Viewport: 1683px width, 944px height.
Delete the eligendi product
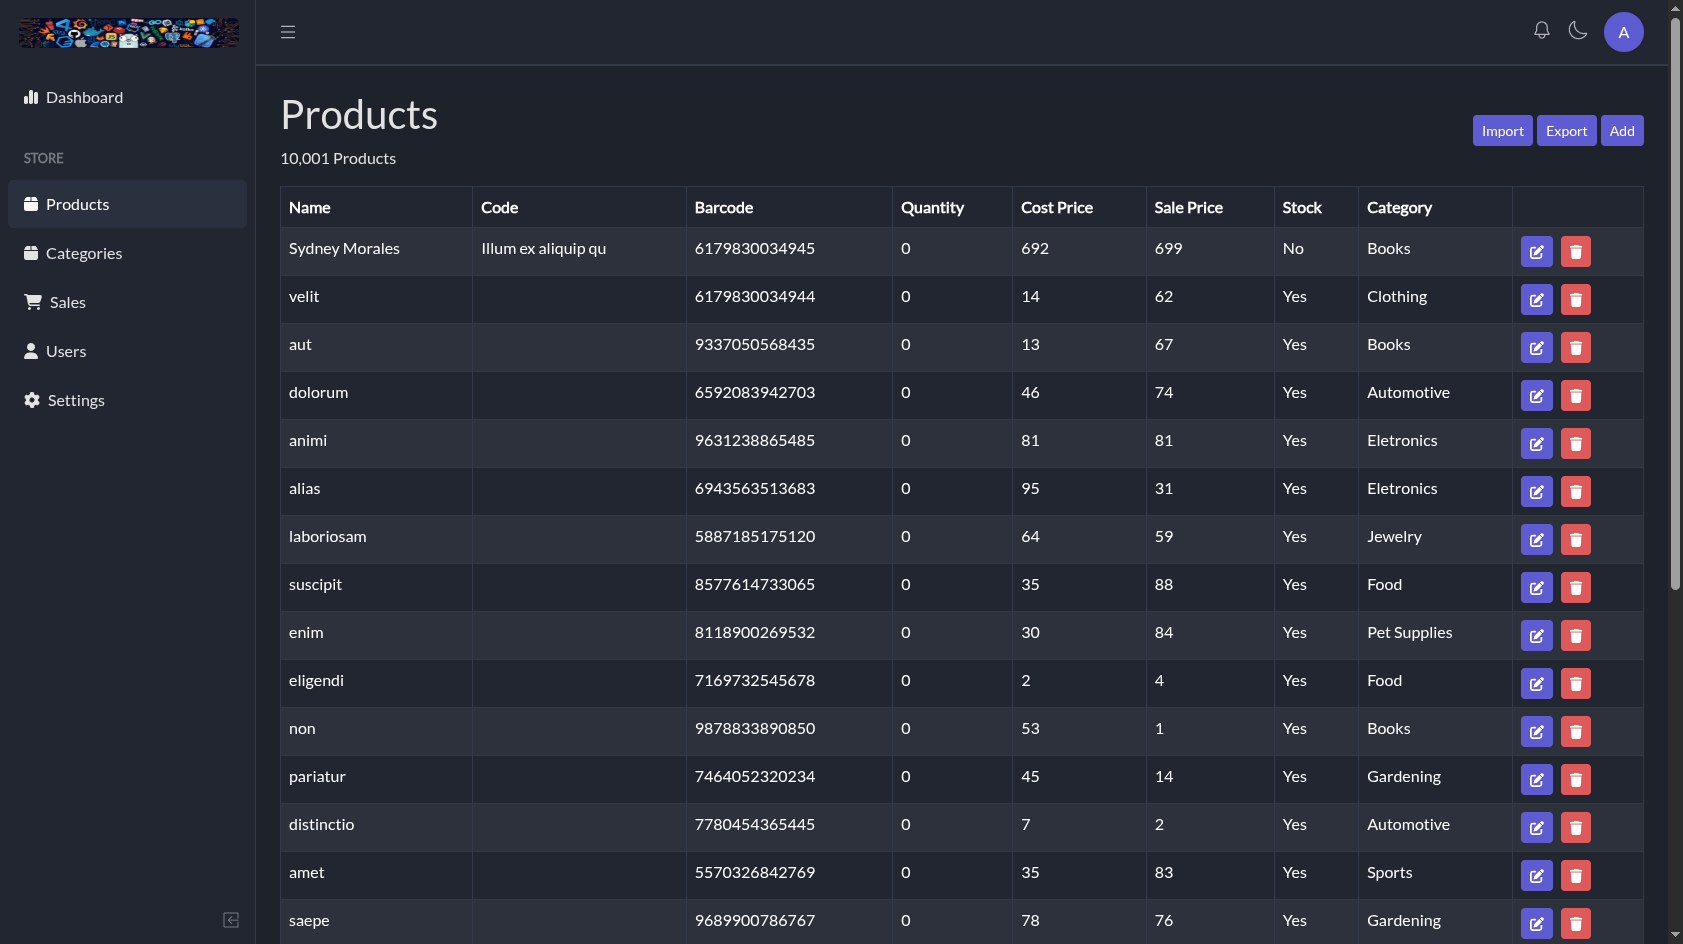point(1576,684)
